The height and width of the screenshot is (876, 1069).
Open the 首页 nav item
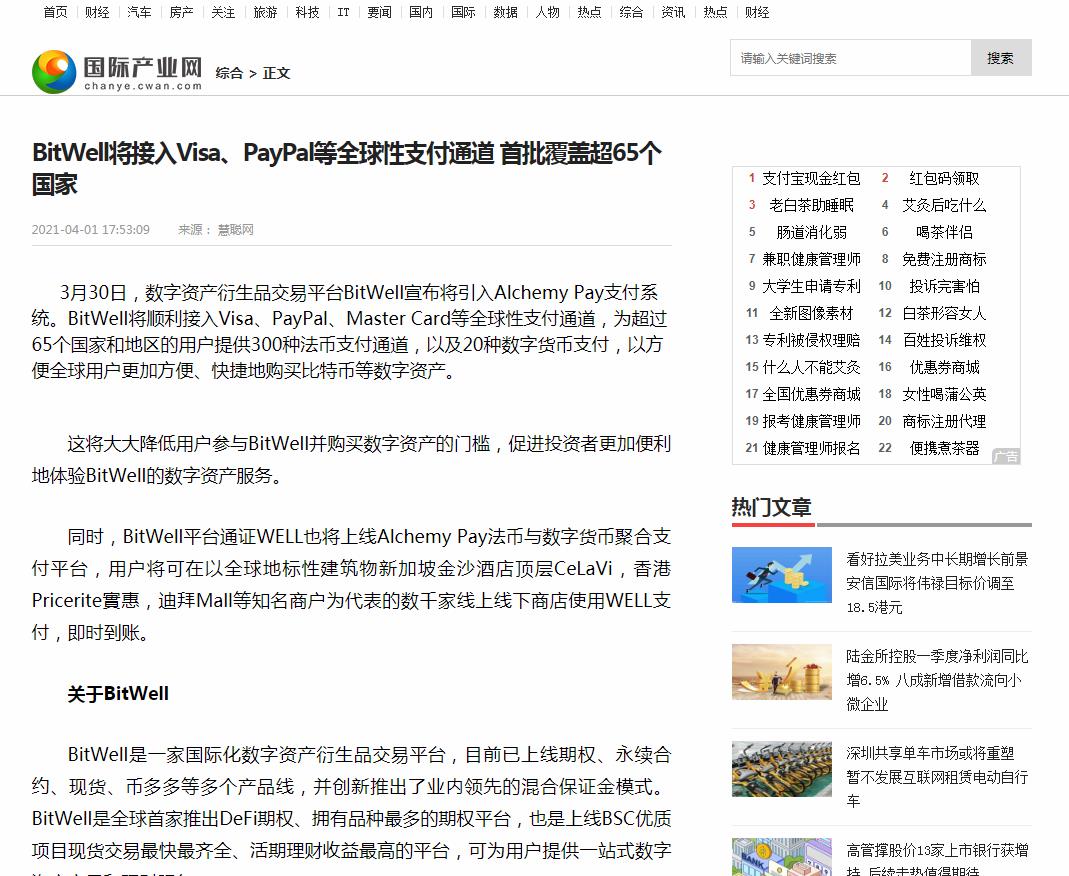click(x=55, y=12)
